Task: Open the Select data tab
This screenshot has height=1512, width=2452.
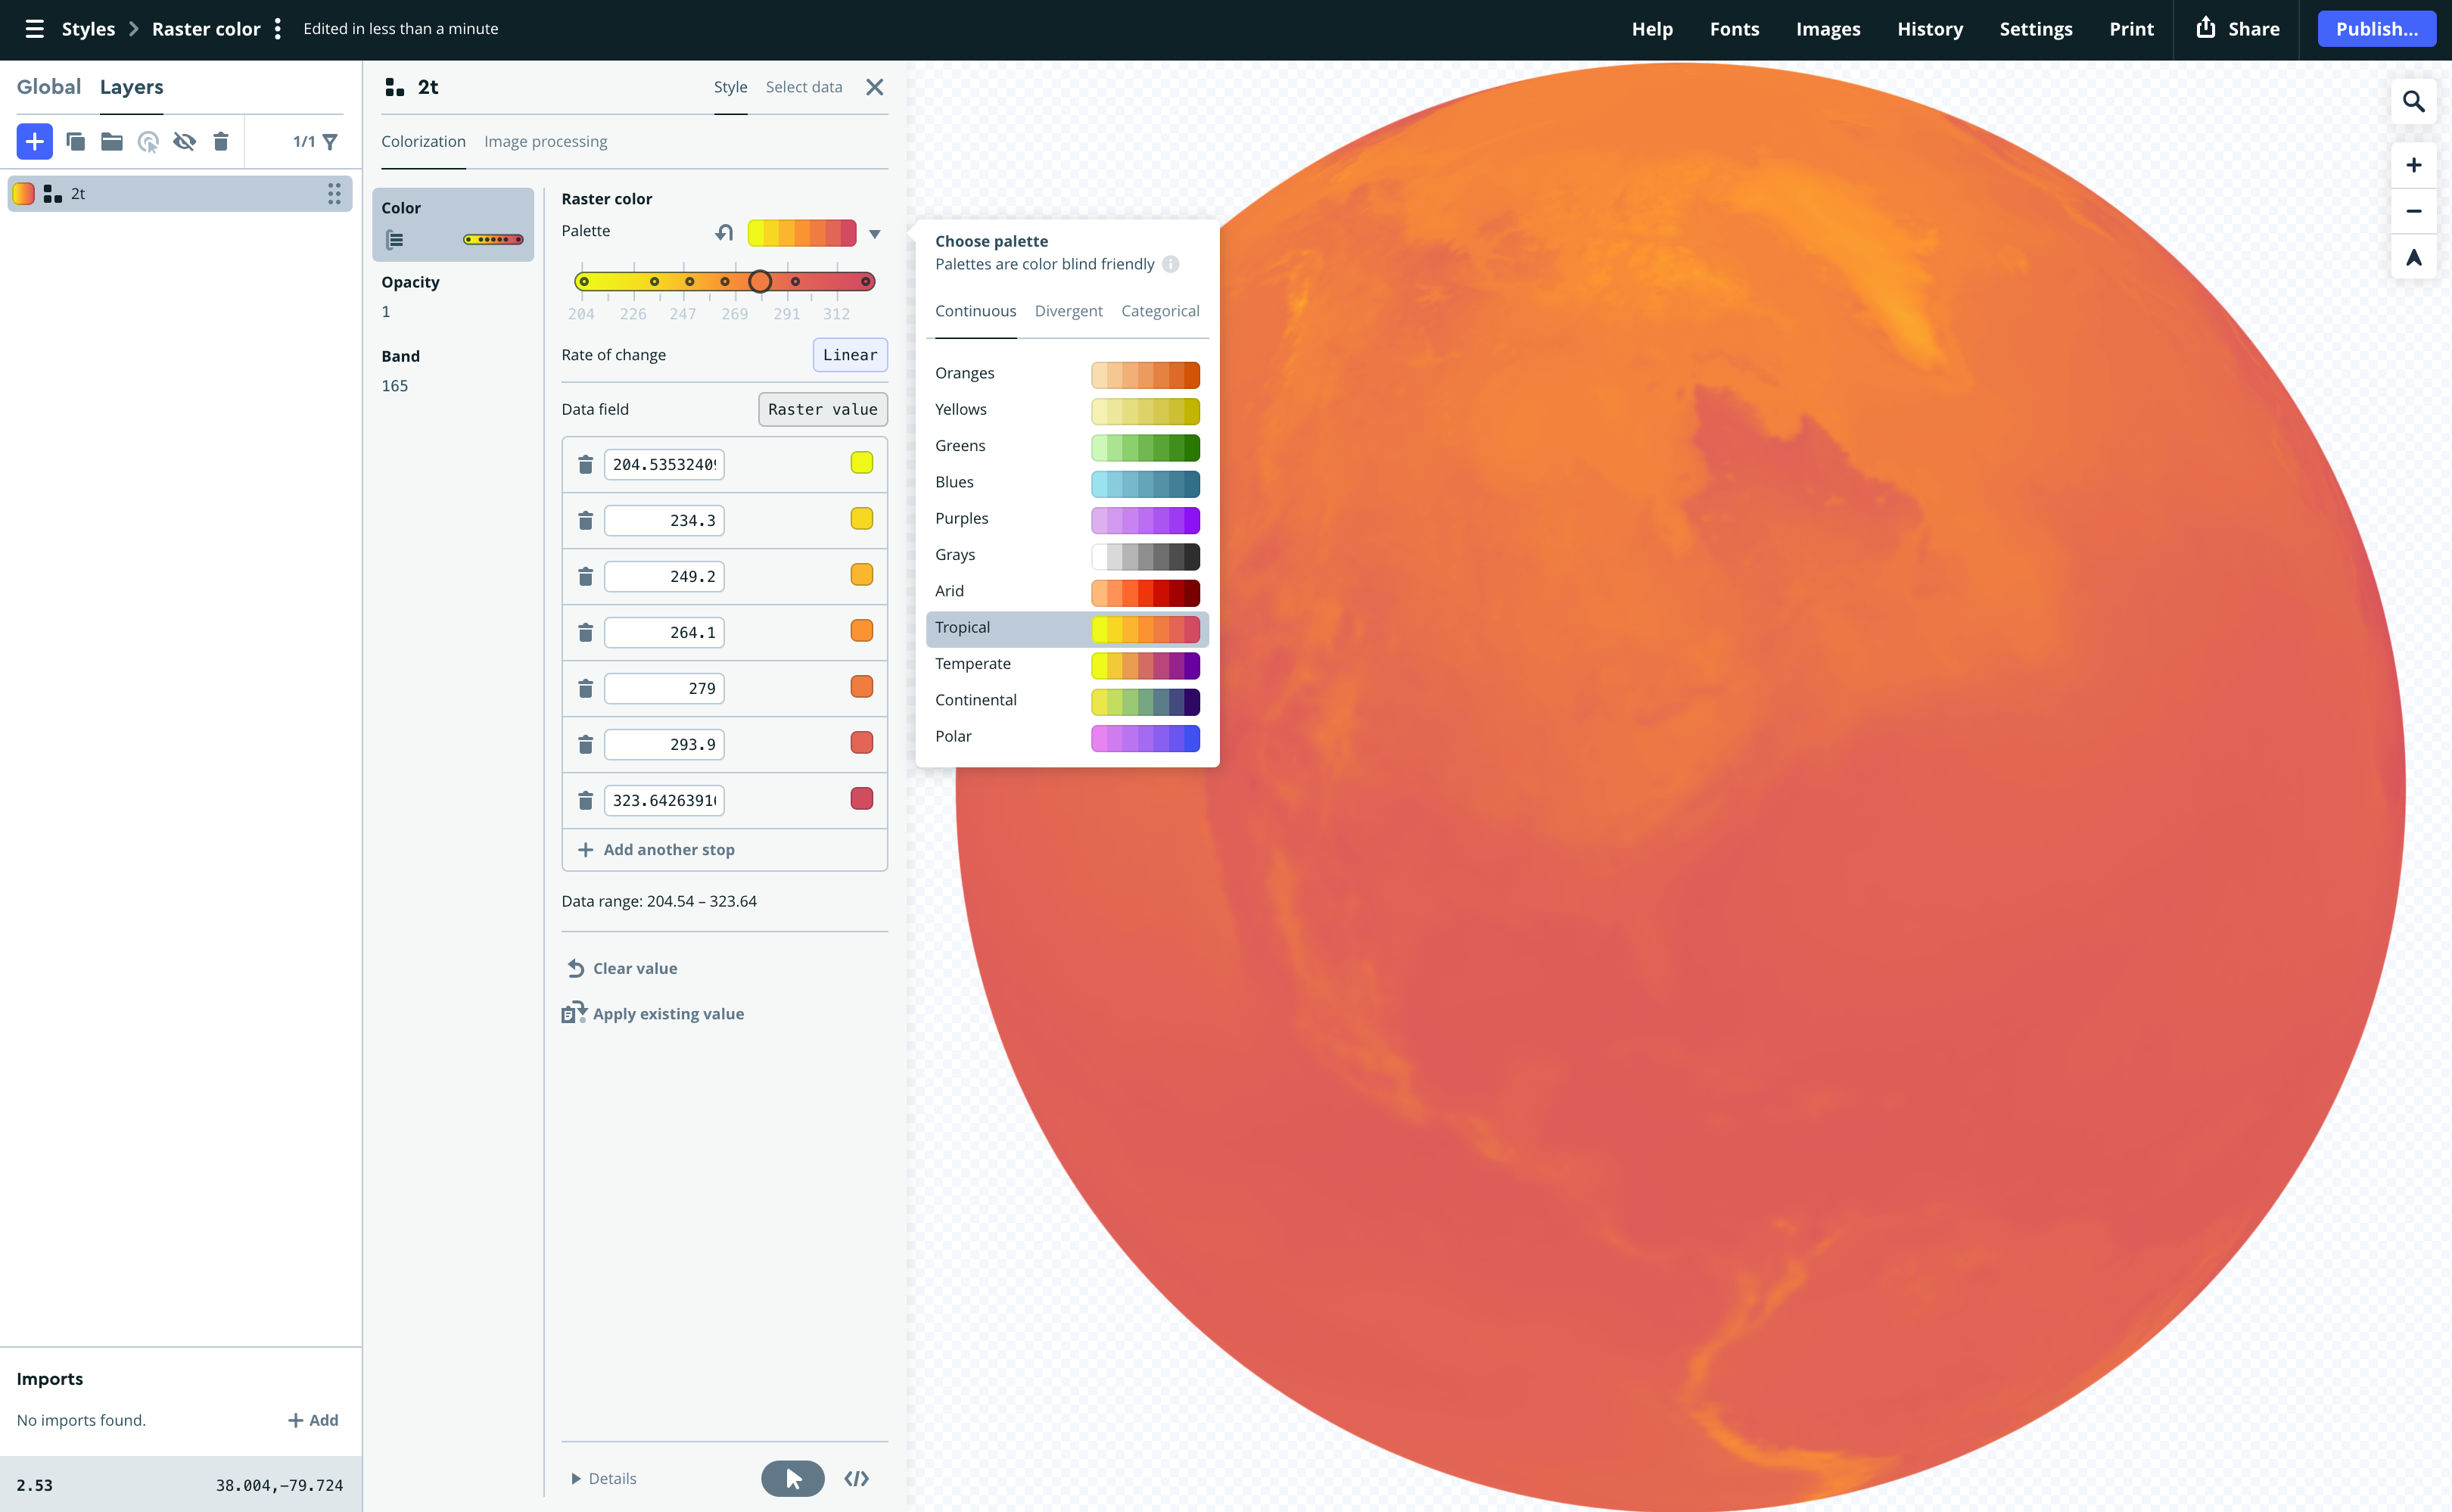Action: pyautogui.click(x=804, y=87)
